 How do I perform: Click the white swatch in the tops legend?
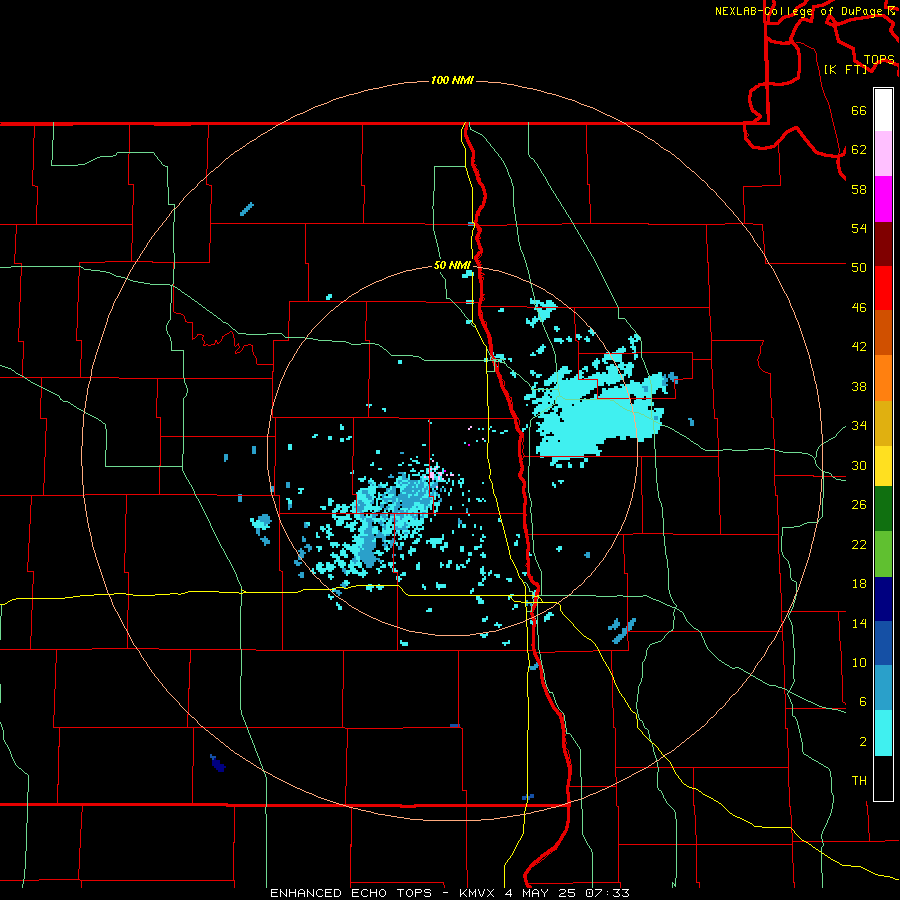pos(883,110)
